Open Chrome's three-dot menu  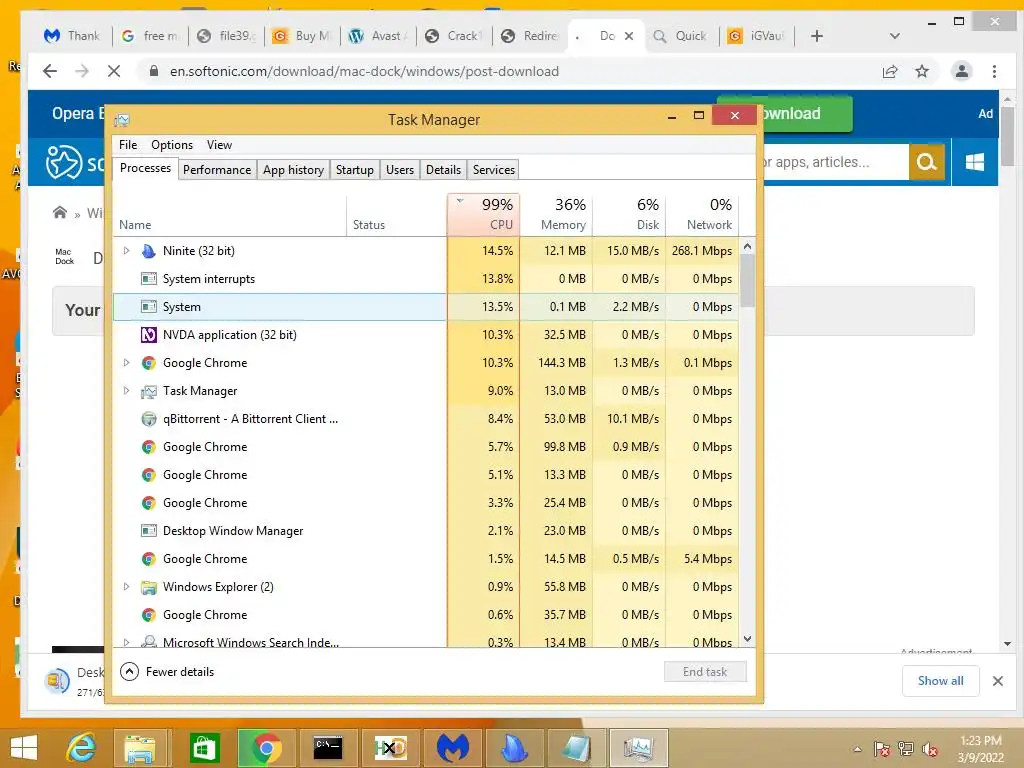pyautogui.click(x=994, y=71)
